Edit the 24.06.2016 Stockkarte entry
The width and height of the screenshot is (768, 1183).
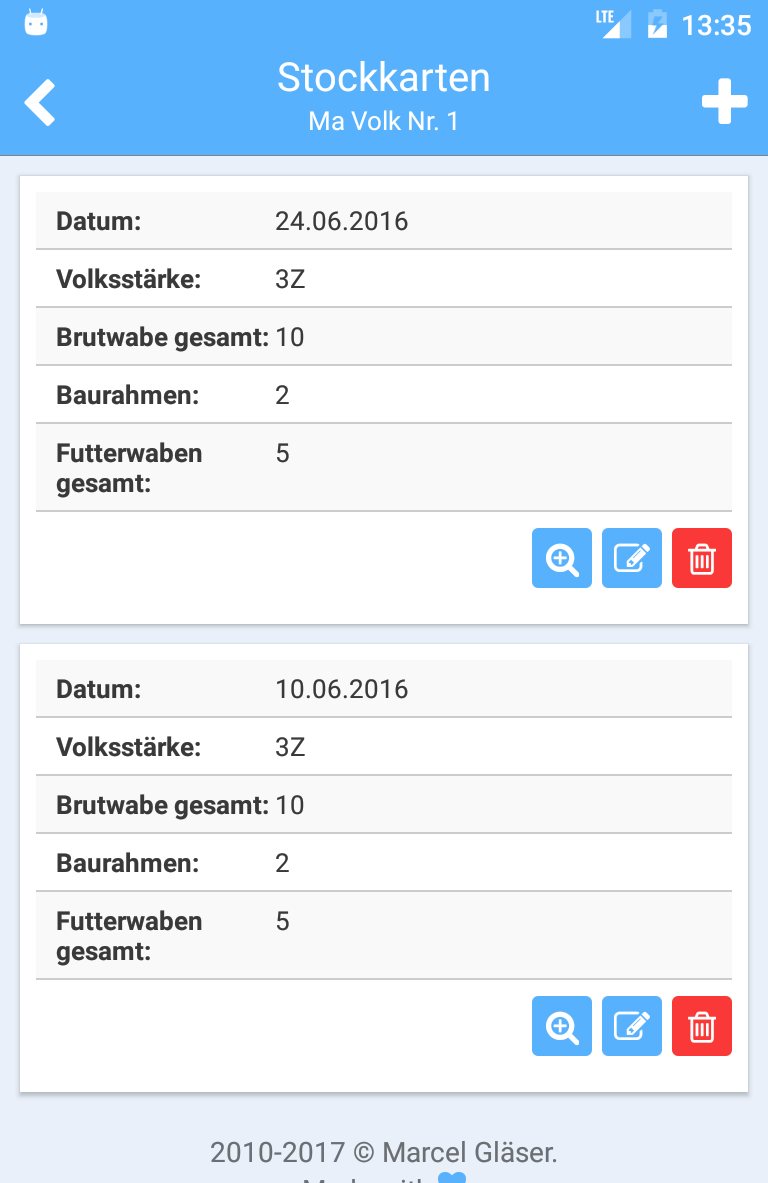pyautogui.click(x=632, y=558)
